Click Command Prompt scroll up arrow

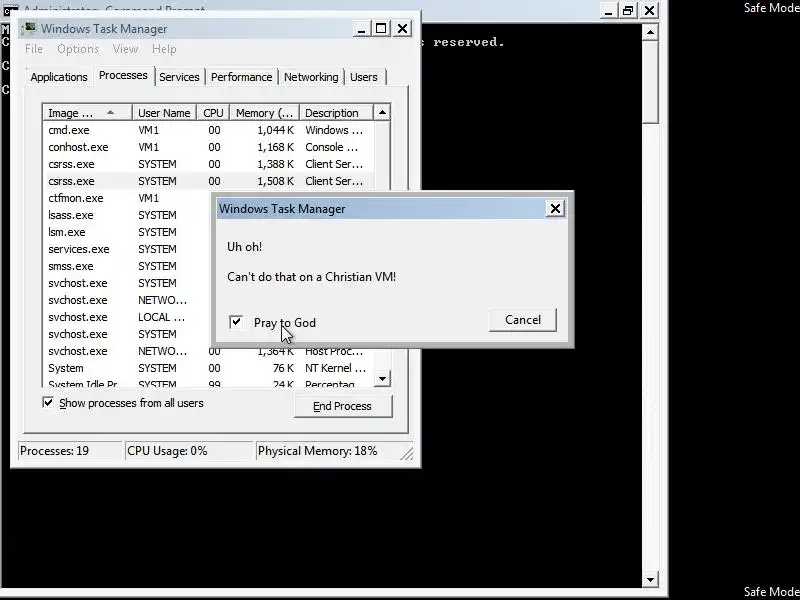click(x=650, y=32)
